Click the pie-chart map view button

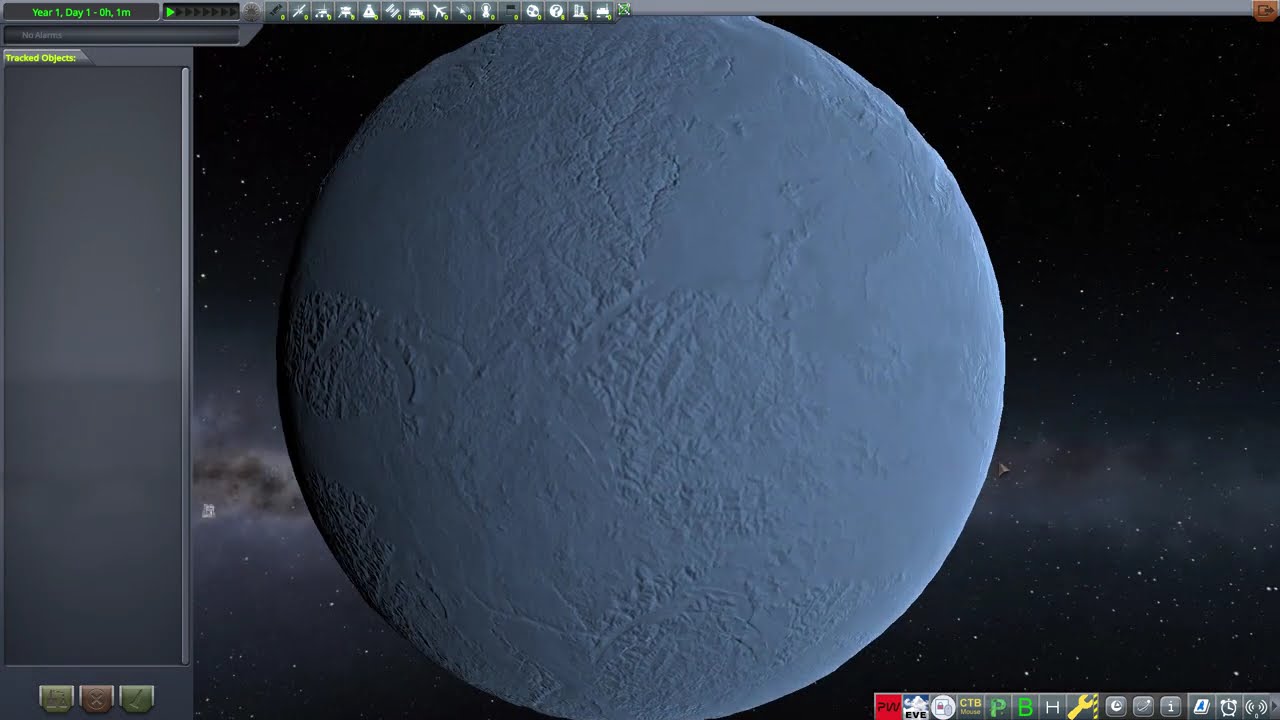(1116, 707)
